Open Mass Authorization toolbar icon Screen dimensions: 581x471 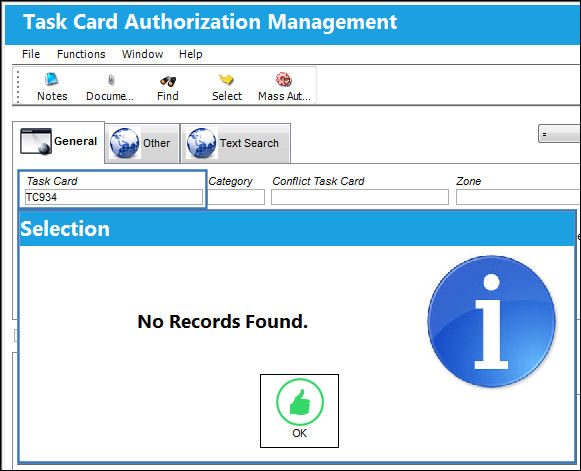[284, 79]
